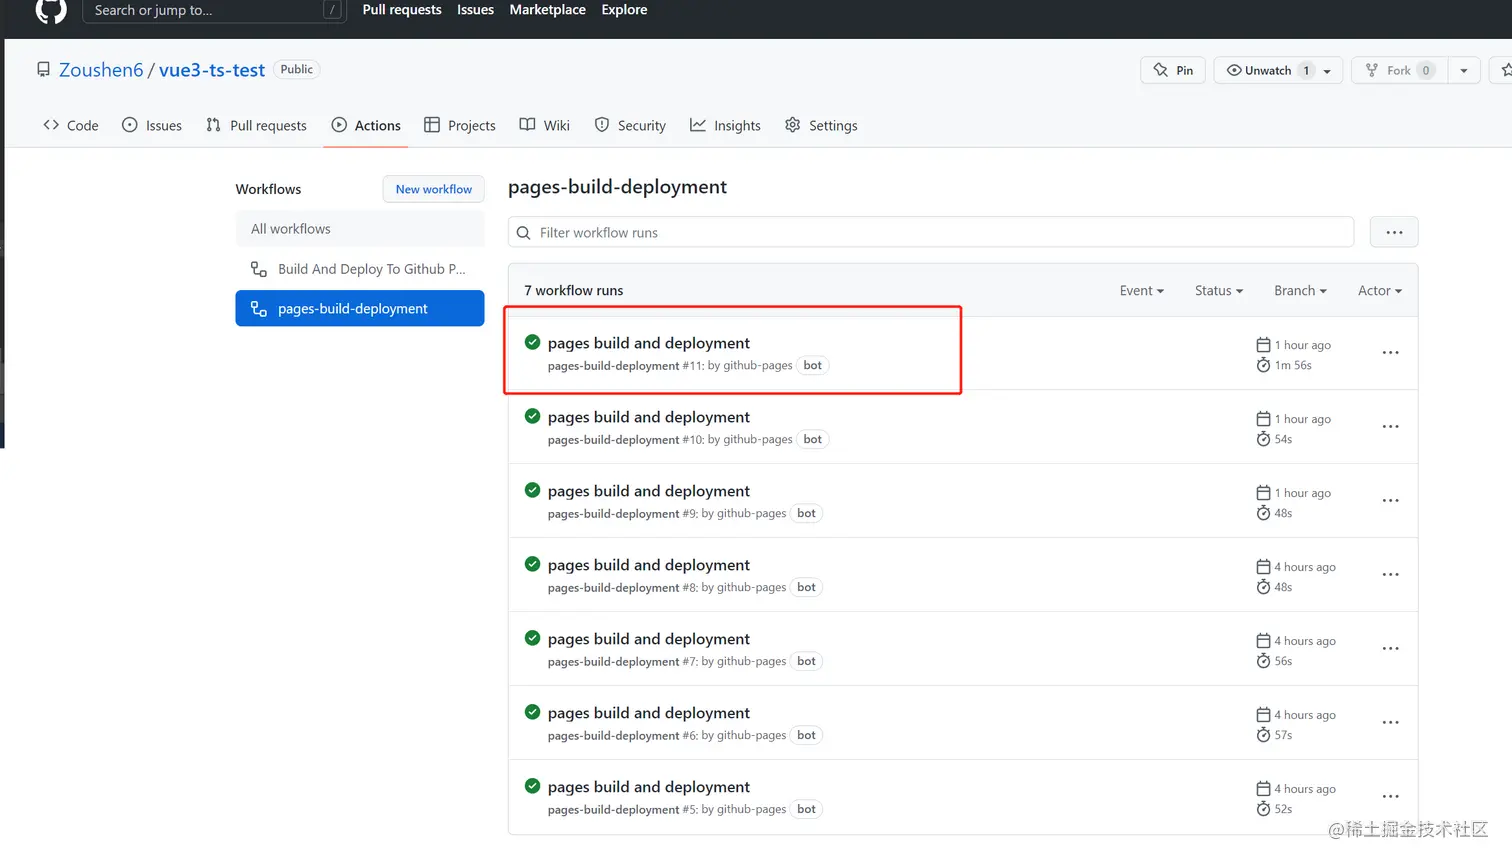Click the github-pages actor on run #10
Viewport: 1512px width, 863px height.
pyautogui.click(x=758, y=440)
